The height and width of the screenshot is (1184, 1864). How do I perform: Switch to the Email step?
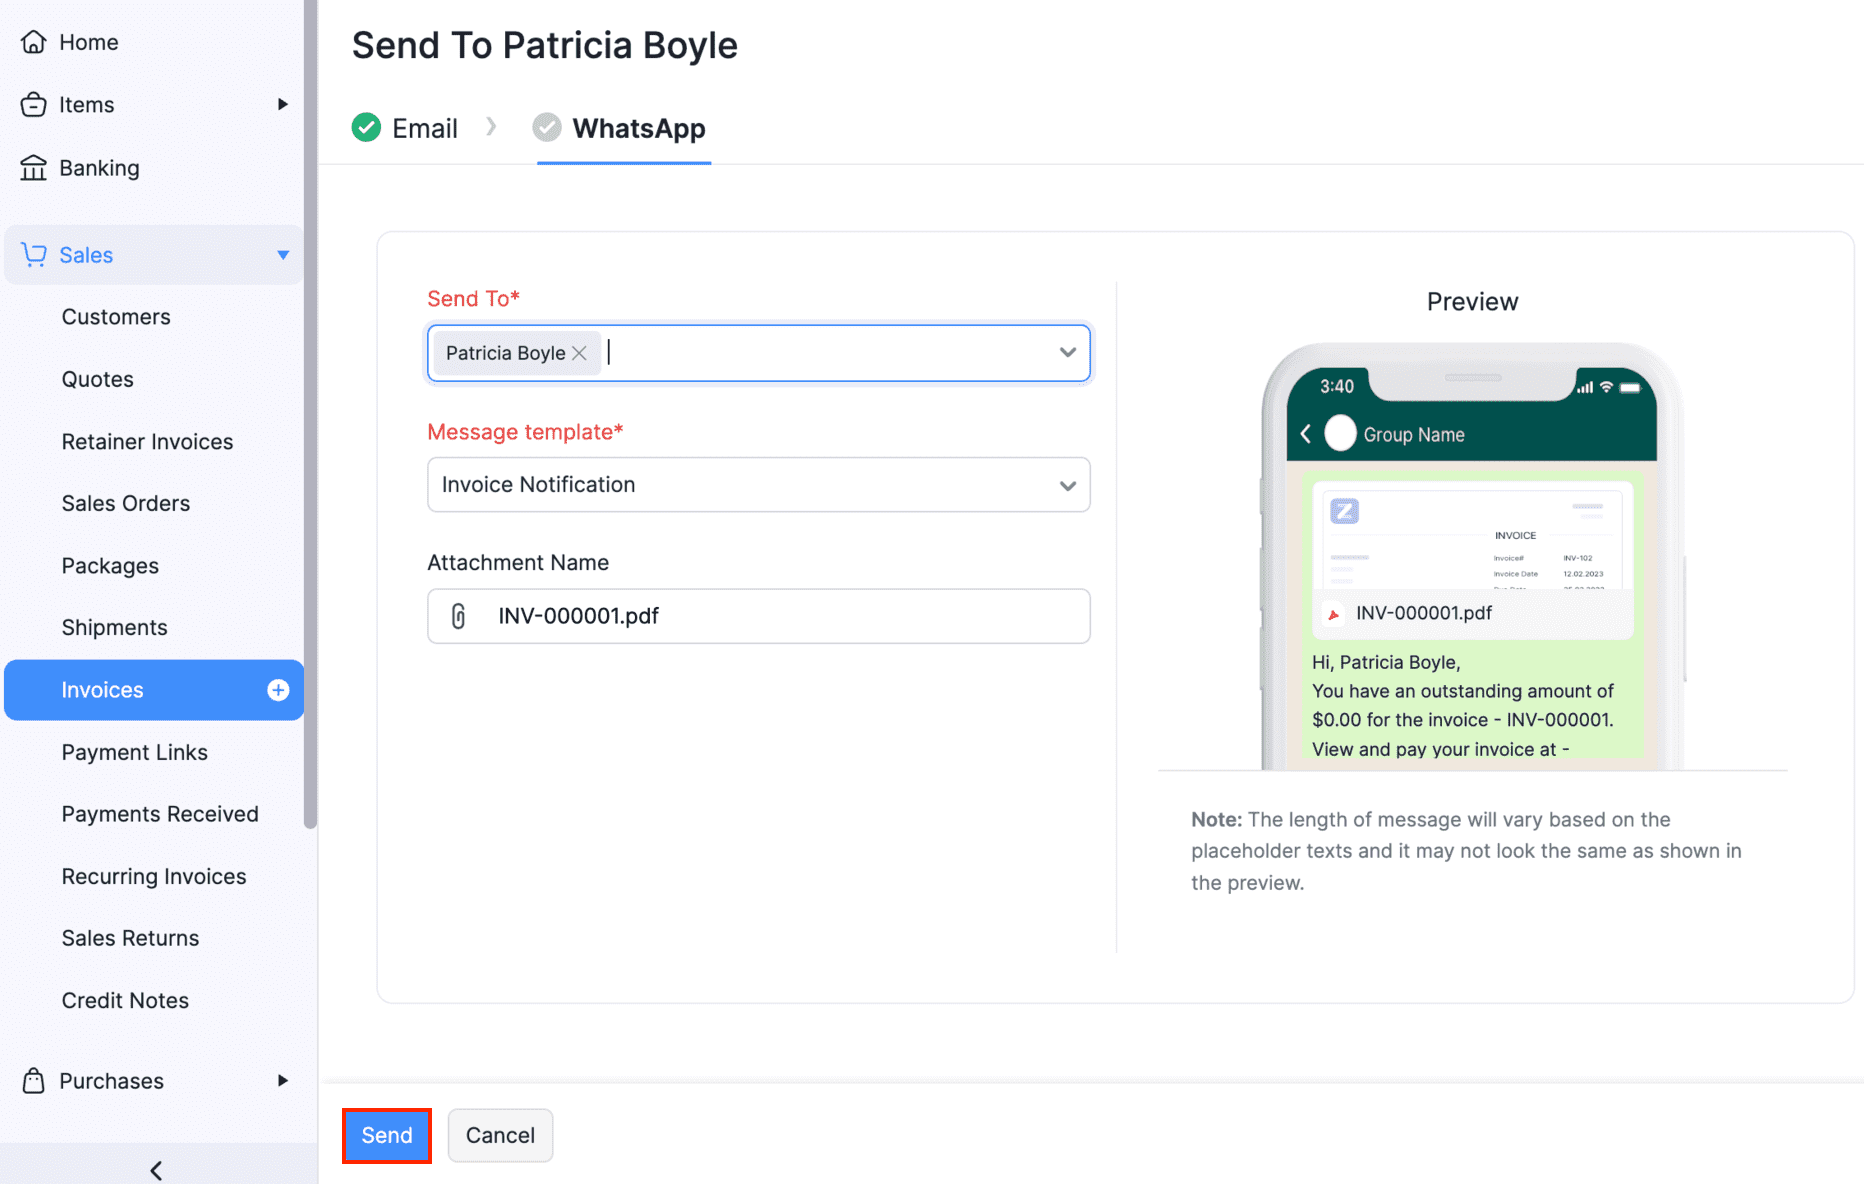(427, 127)
